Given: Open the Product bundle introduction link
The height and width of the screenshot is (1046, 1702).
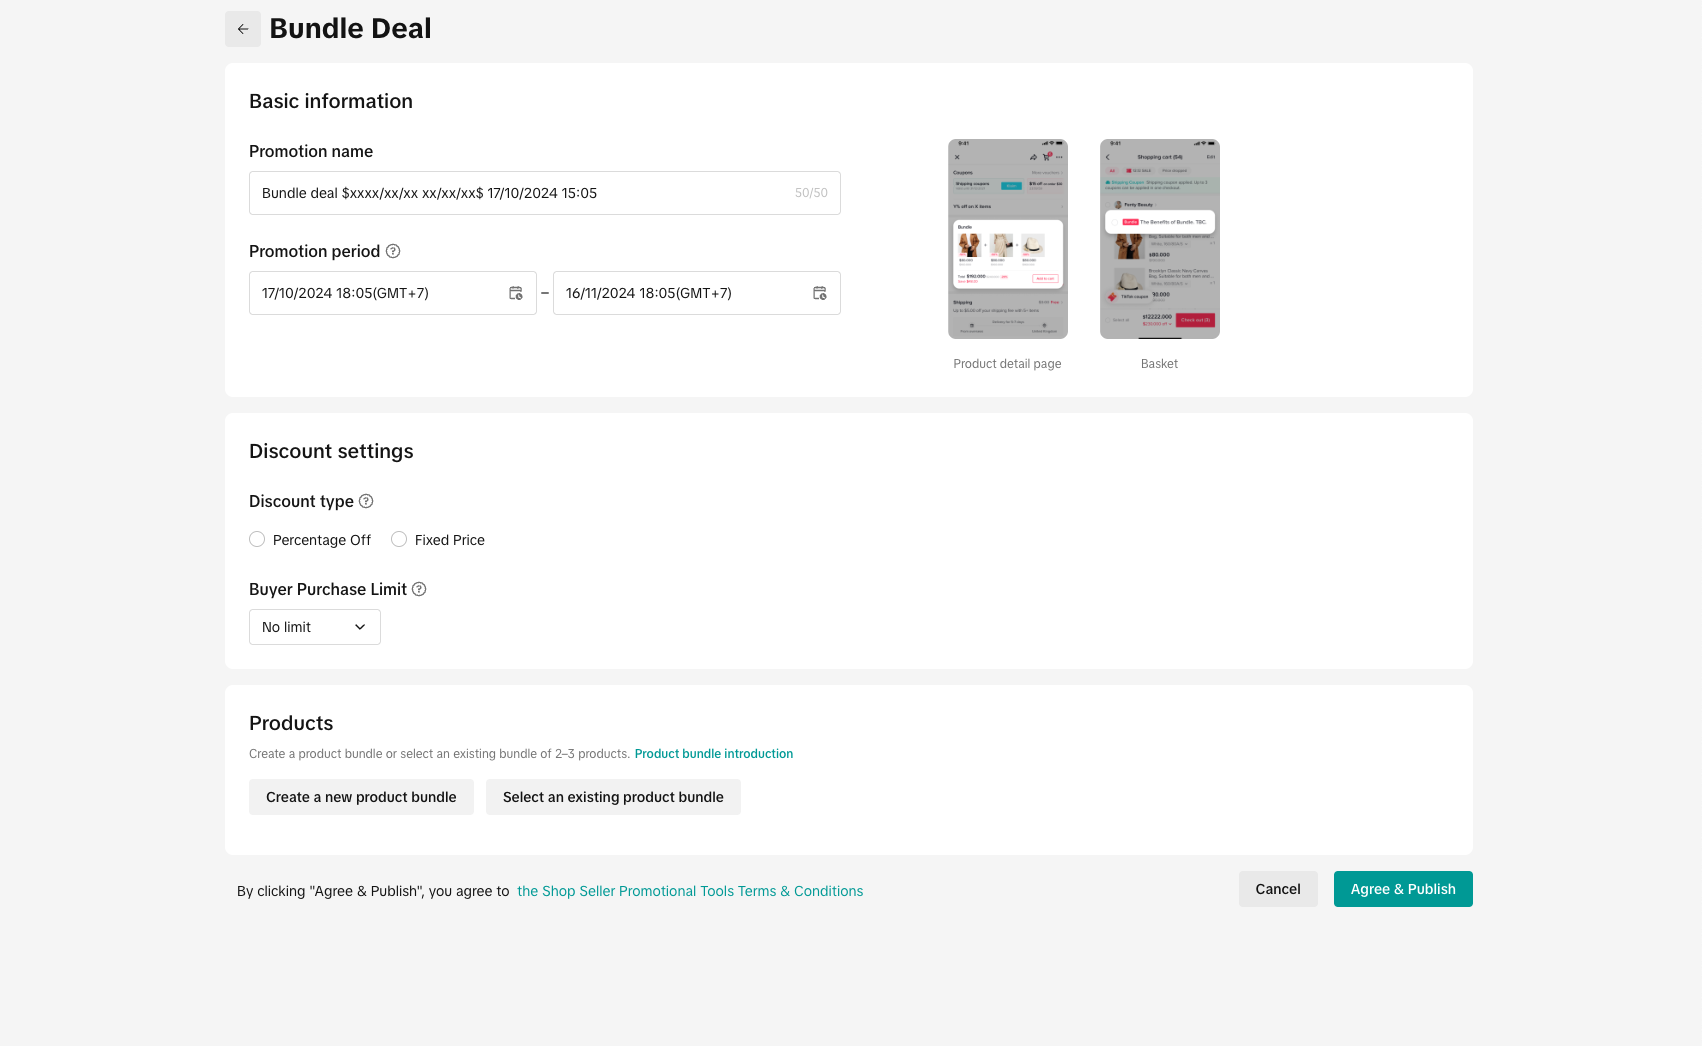Looking at the screenshot, I should (713, 754).
